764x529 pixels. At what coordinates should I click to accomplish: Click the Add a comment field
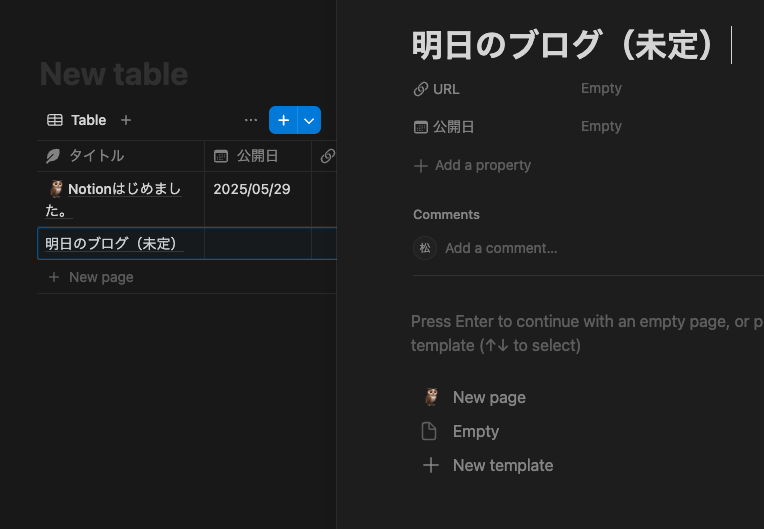501,248
